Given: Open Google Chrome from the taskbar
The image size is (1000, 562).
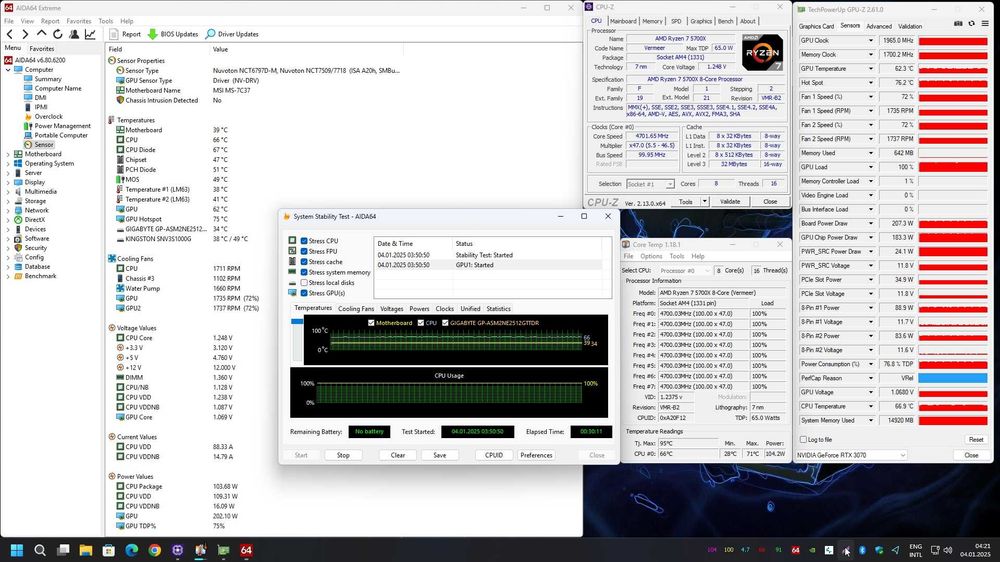Looking at the screenshot, I should point(154,550).
